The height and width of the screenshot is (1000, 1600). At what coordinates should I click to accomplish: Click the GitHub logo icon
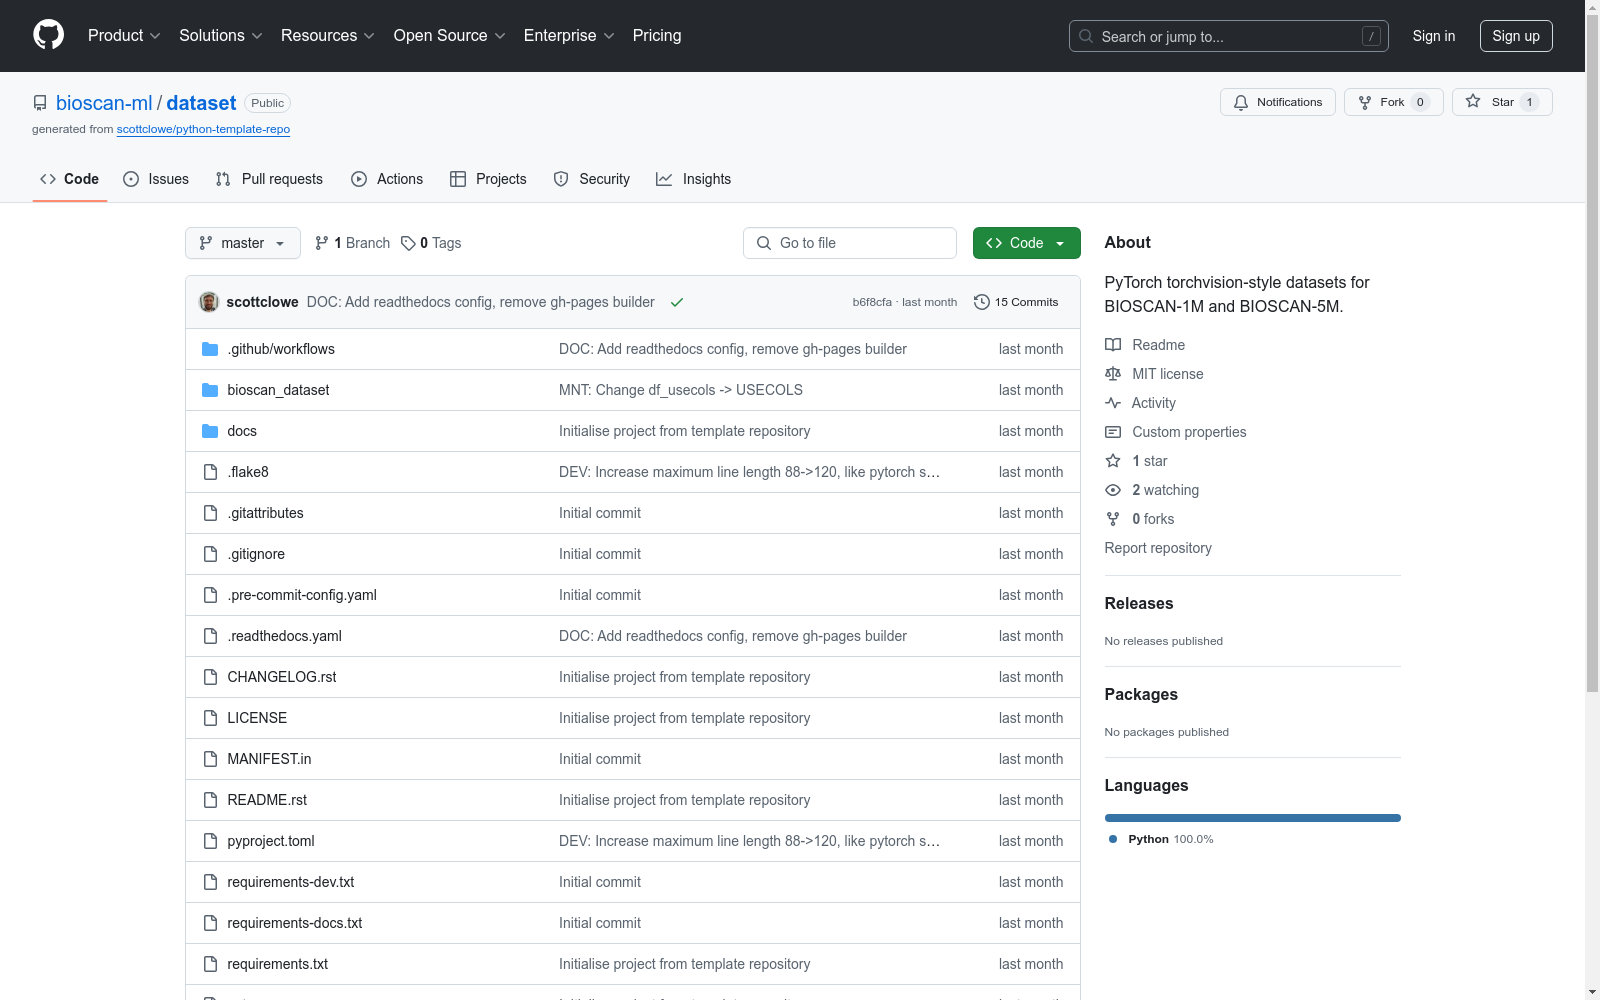click(48, 35)
